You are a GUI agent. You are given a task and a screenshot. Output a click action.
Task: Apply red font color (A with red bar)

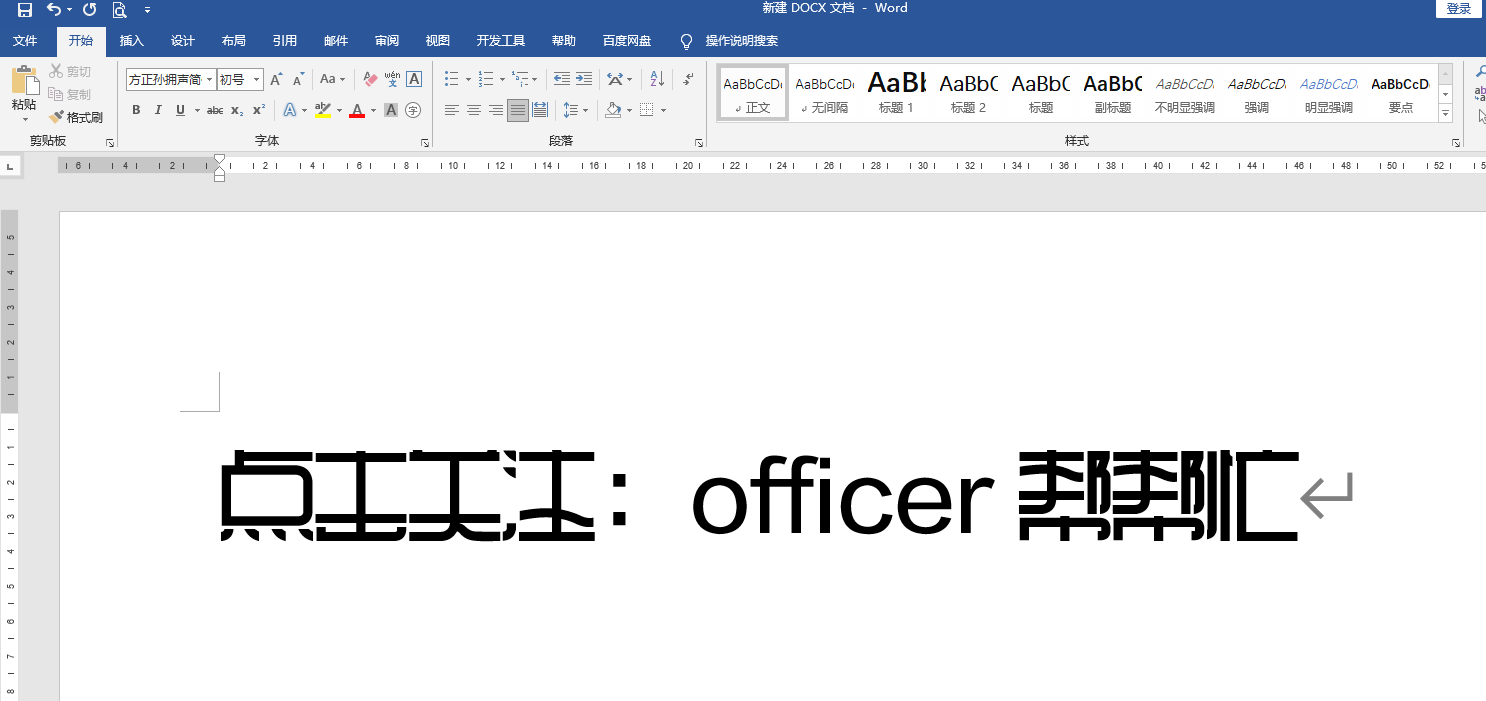pyautogui.click(x=357, y=110)
